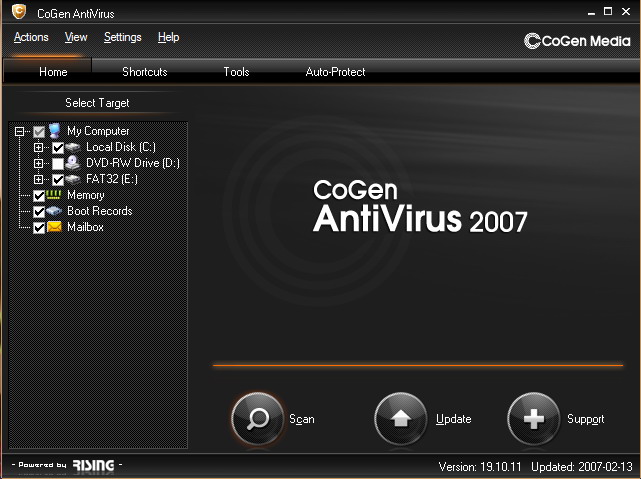Uncheck the Memory checkbox
This screenshot has width=641, height=479.
pos(39,195)
